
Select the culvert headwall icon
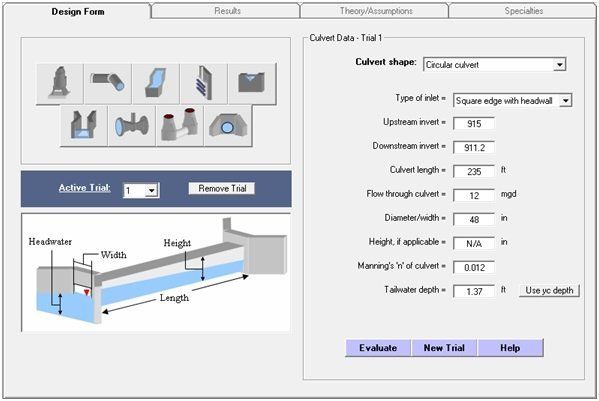click(228, 126)
